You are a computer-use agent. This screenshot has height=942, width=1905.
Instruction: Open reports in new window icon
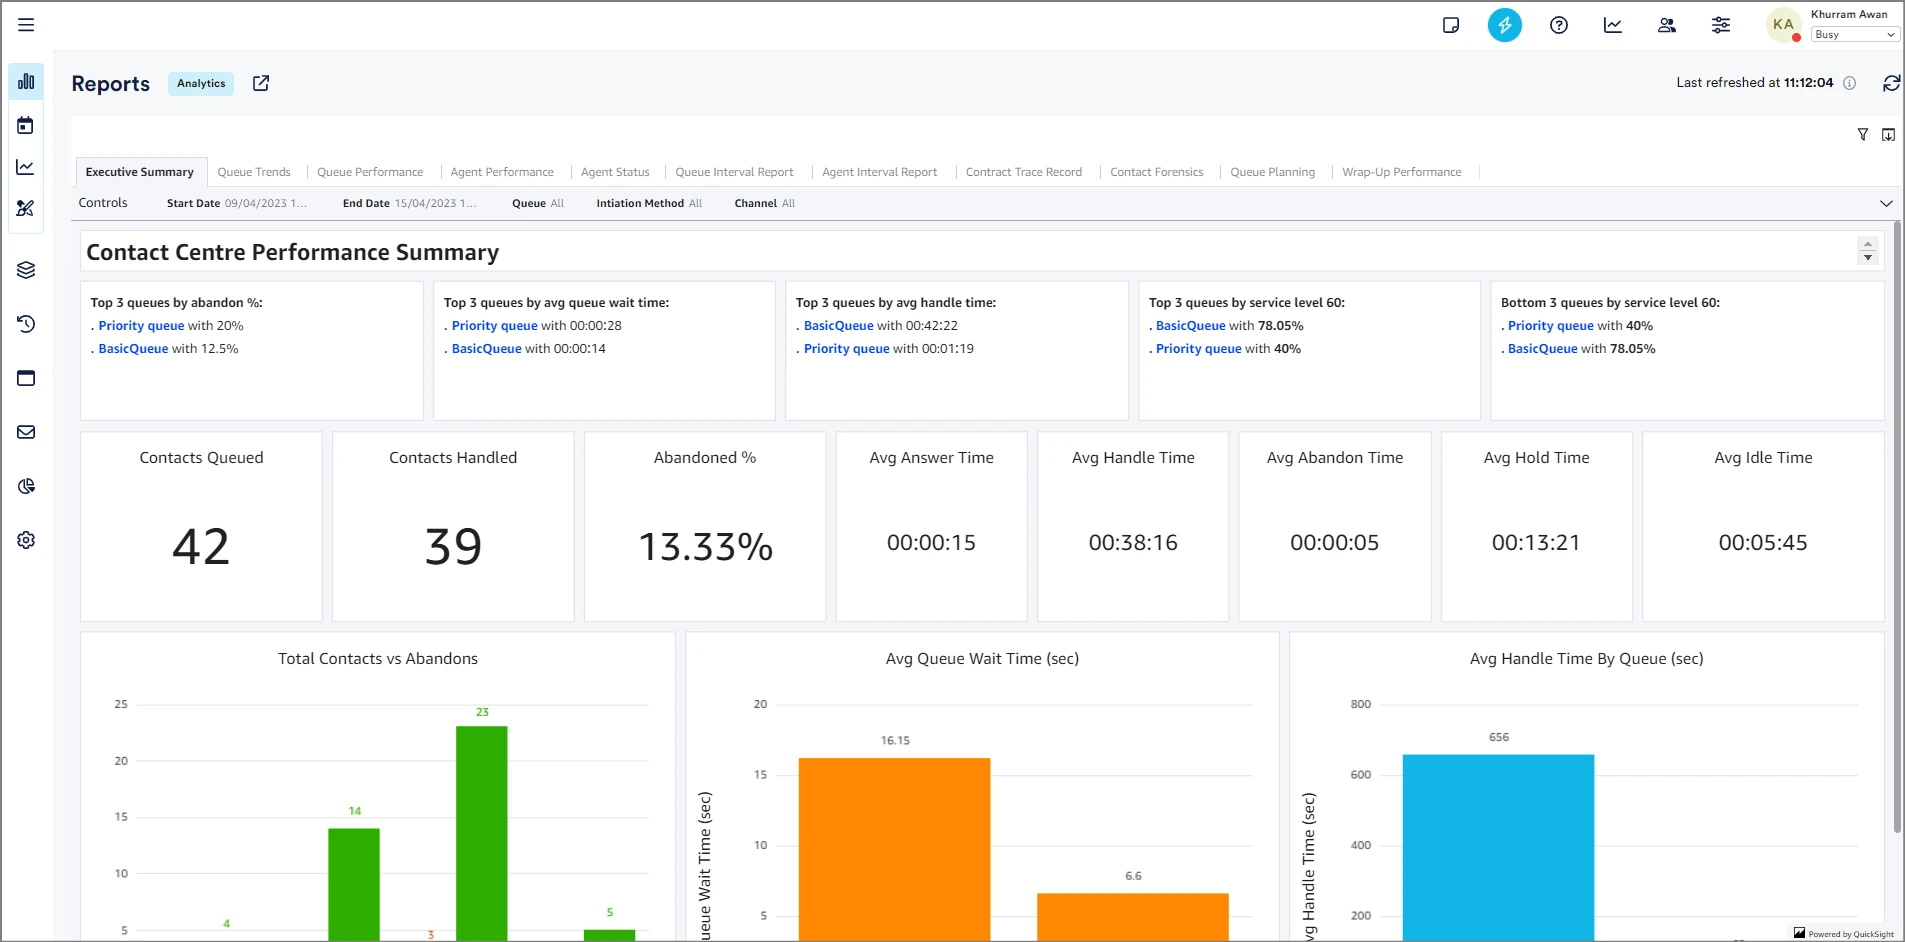click(261, 83)
